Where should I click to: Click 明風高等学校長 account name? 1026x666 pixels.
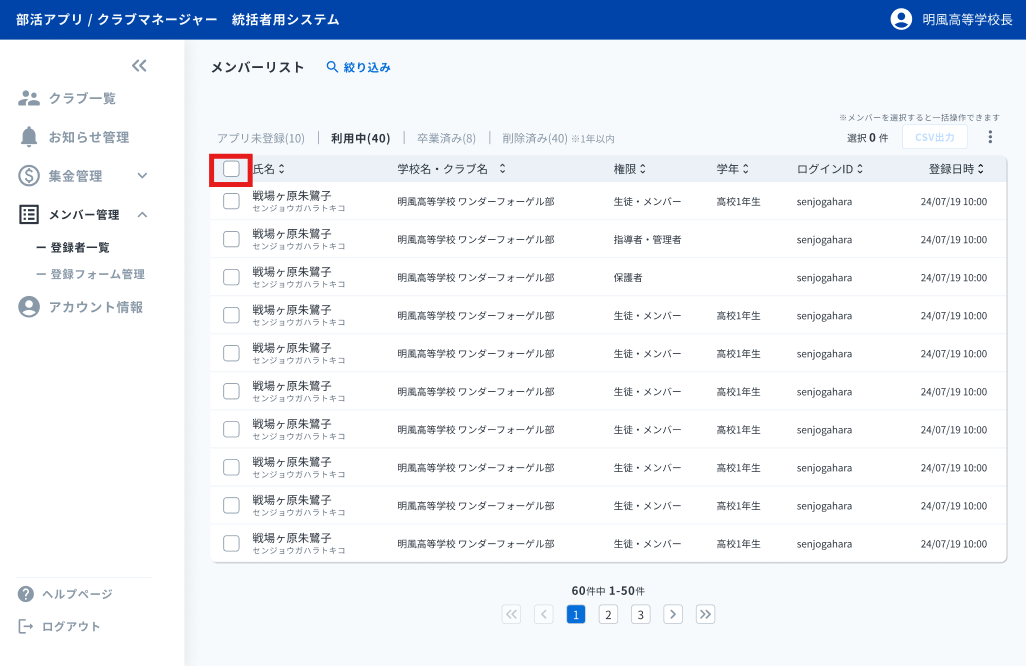click(967, 20)
